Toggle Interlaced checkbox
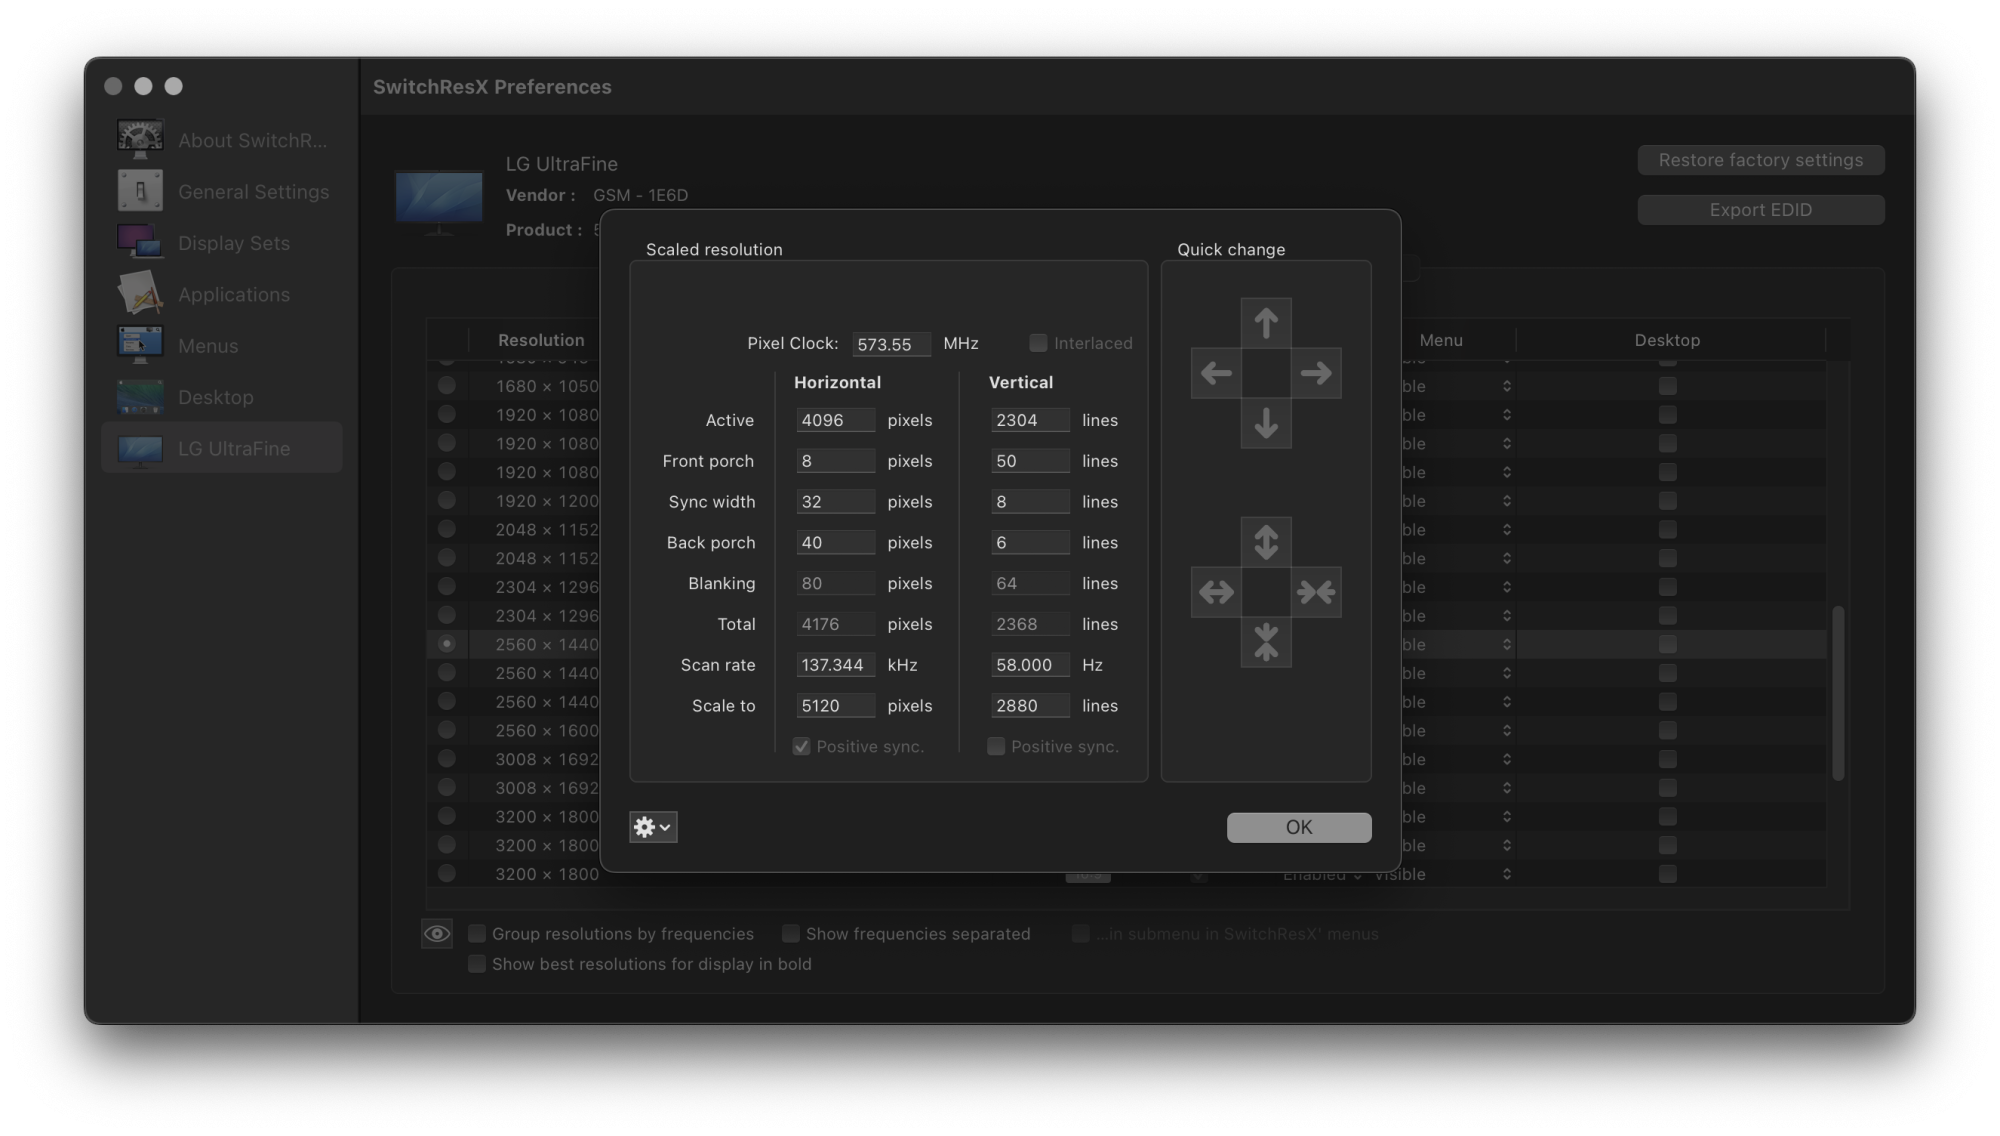 coord(1038,343)
